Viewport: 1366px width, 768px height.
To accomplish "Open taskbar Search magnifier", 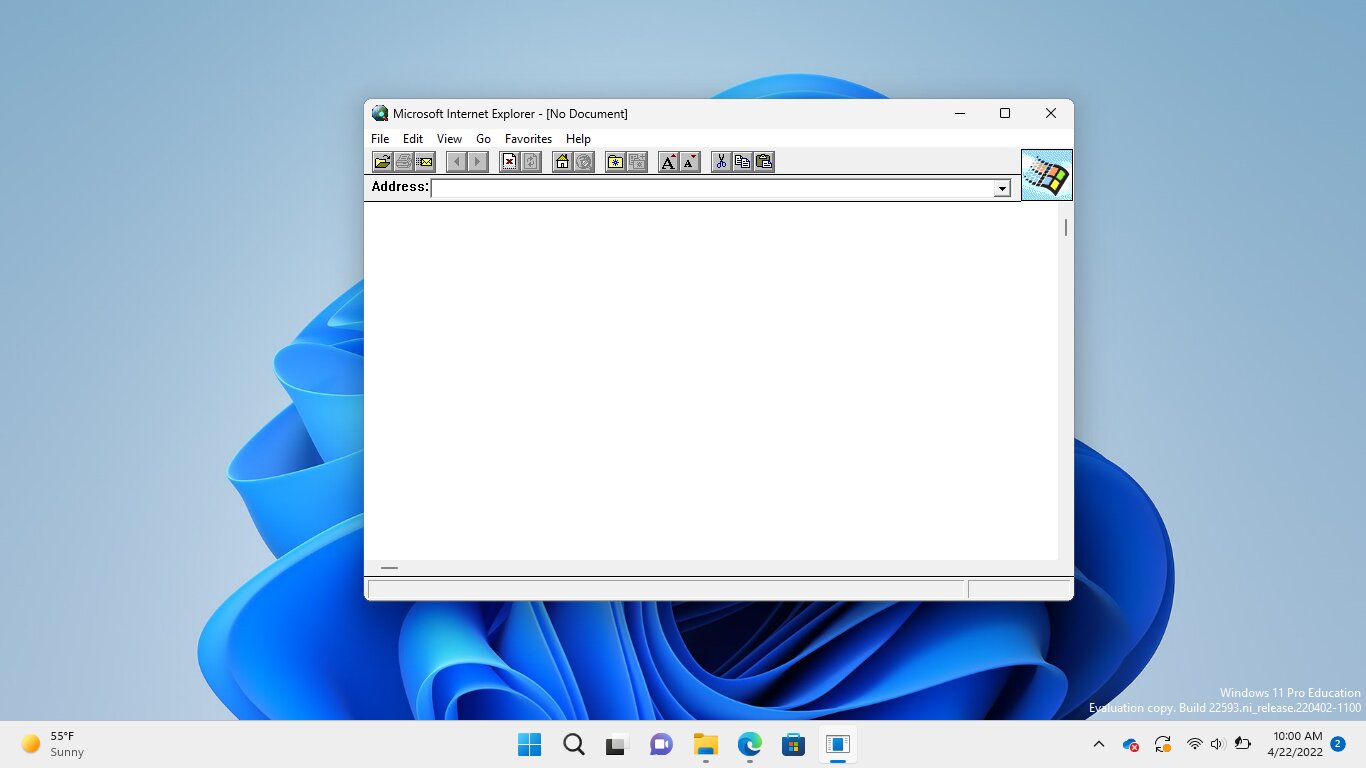I will point(573,744).
